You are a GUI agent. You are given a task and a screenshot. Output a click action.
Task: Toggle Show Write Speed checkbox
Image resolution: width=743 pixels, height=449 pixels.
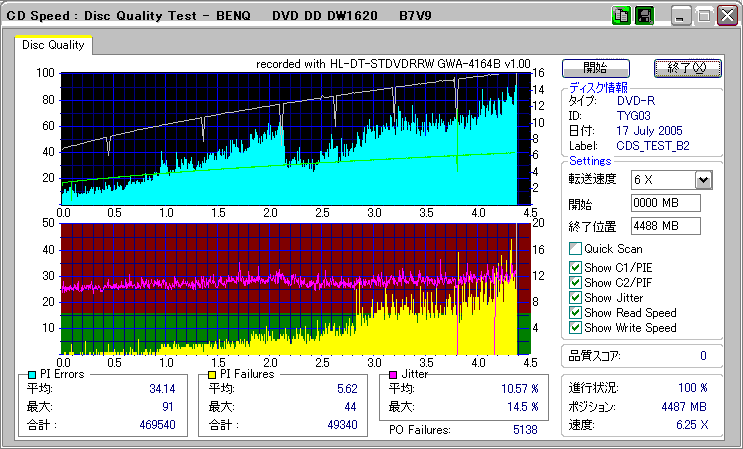point(575,327)
